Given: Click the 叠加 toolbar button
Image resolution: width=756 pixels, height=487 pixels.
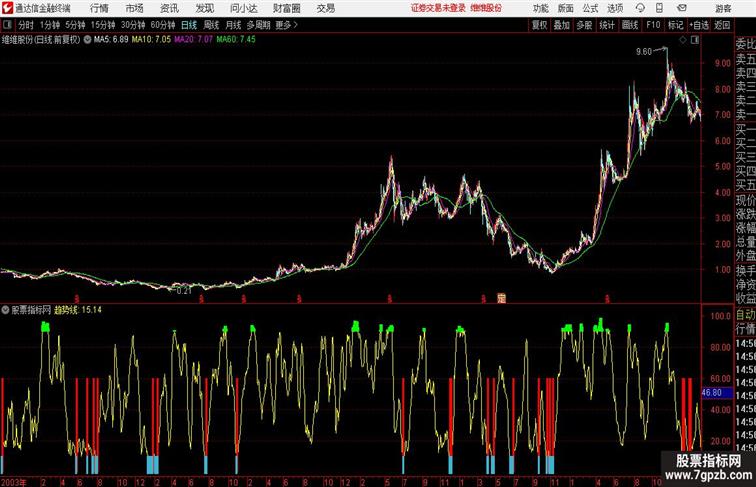Looking at the screenshot, I should click(x=562, y=25).
